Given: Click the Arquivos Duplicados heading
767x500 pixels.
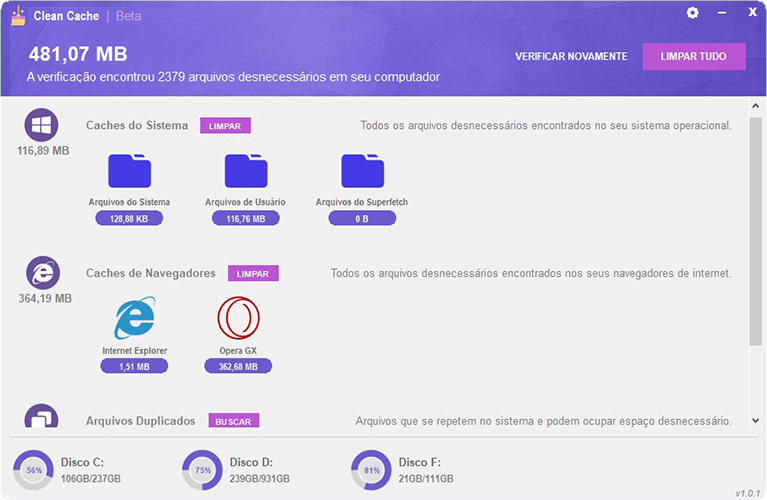Looking at the screenshot, I should tap(140, 421).
